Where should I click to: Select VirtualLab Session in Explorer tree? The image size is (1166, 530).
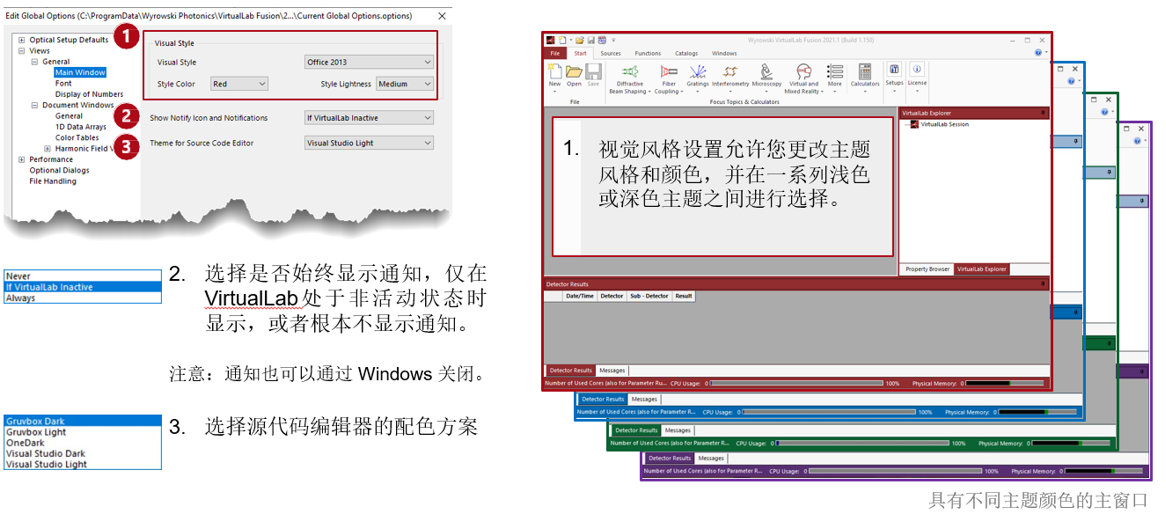point(944,125)
